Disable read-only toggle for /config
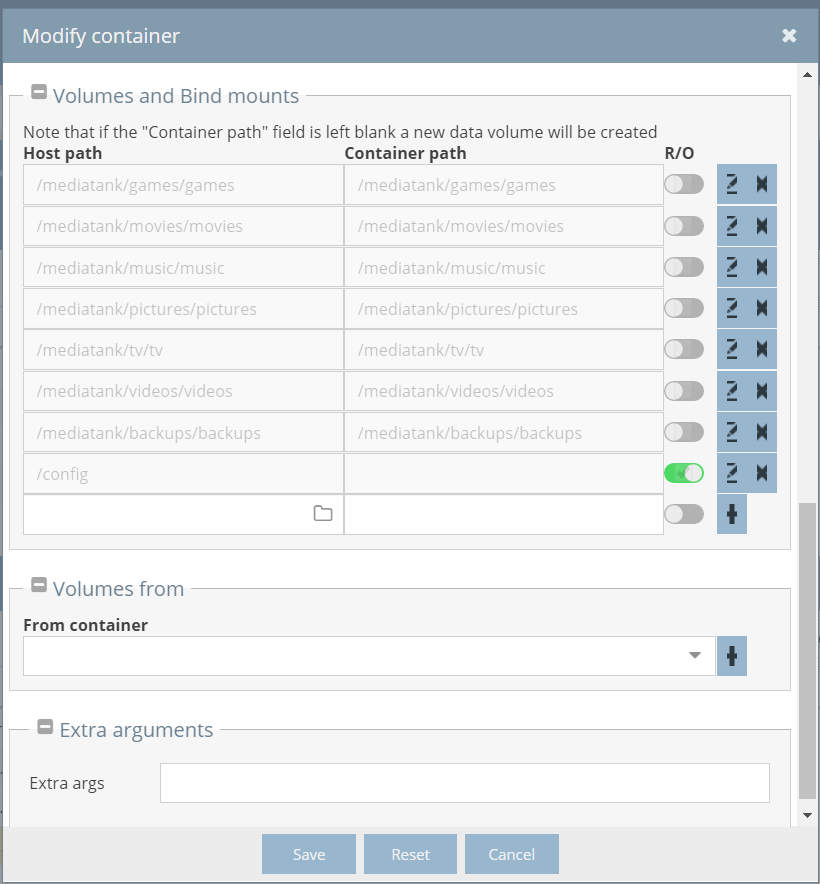This screenshot has width=820, height=884. tap(684, 474)
